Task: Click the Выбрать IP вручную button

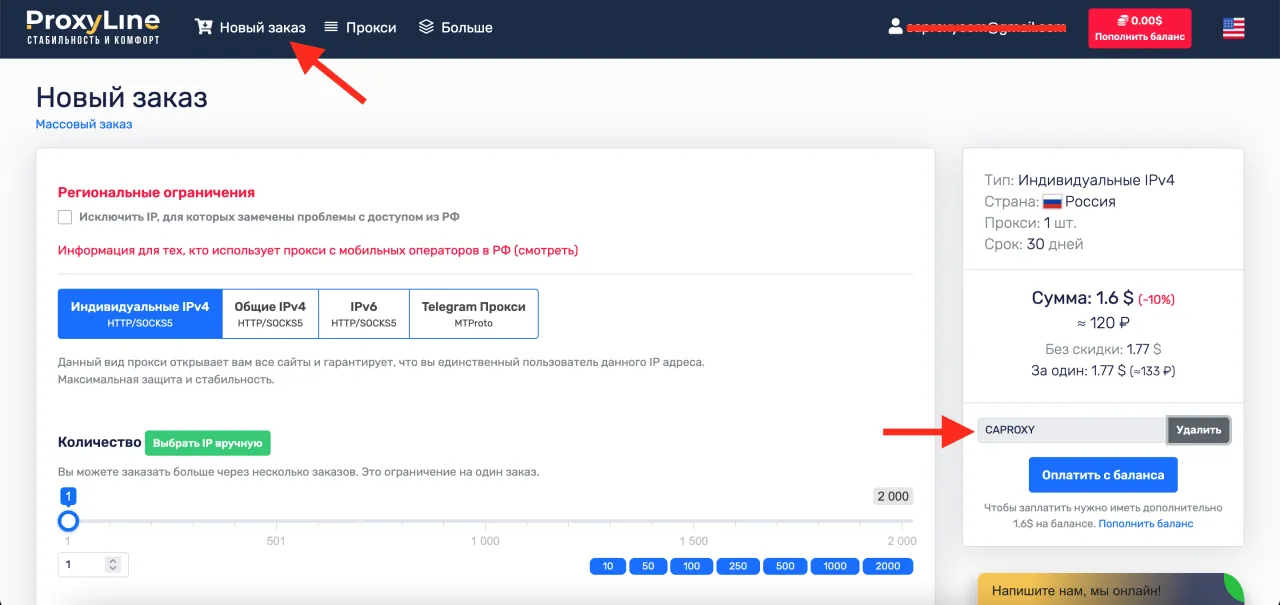Action: [x=208, y=442]
